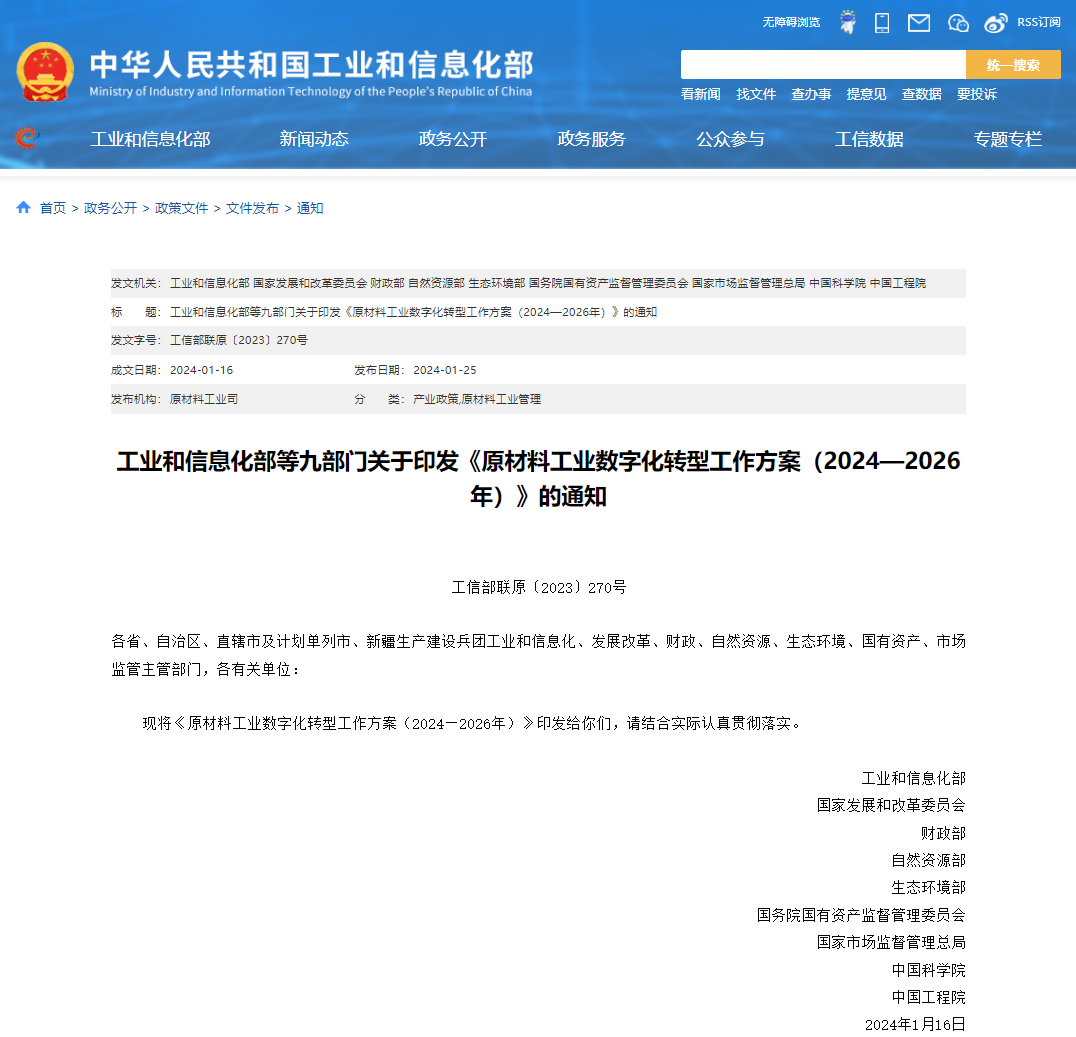Click the red MIIT gear logo
The width and height of the screenshot is (1076, 1037).
pyautogui.click(x=27, y=138)
